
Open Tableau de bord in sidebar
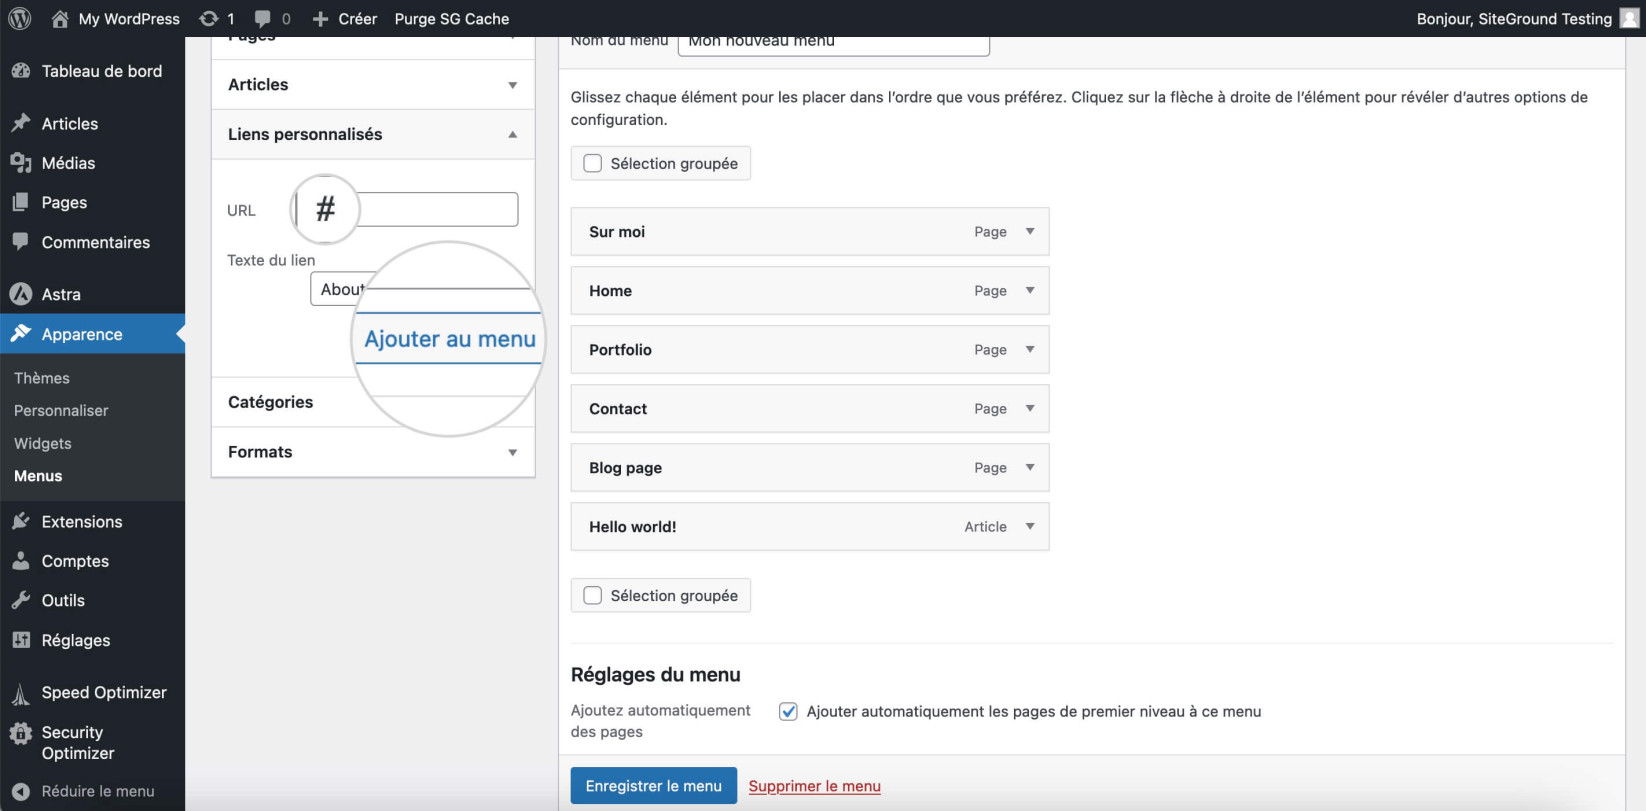coord(102,71)
